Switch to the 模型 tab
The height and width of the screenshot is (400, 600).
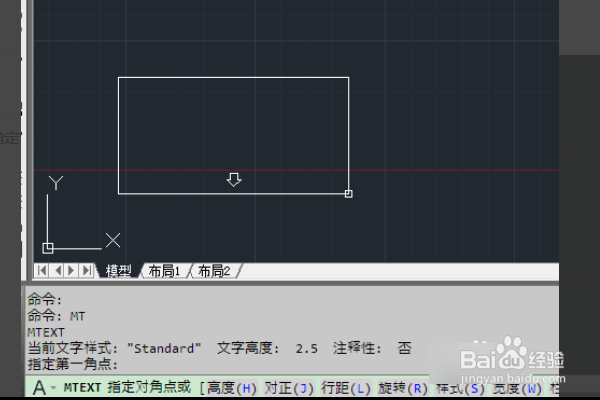pyautogui.click(x=118, y=271)
